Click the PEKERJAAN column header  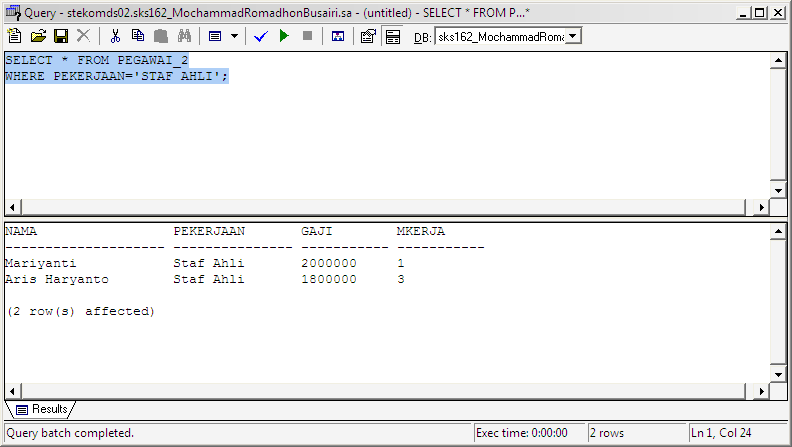[x=209, y=231]
